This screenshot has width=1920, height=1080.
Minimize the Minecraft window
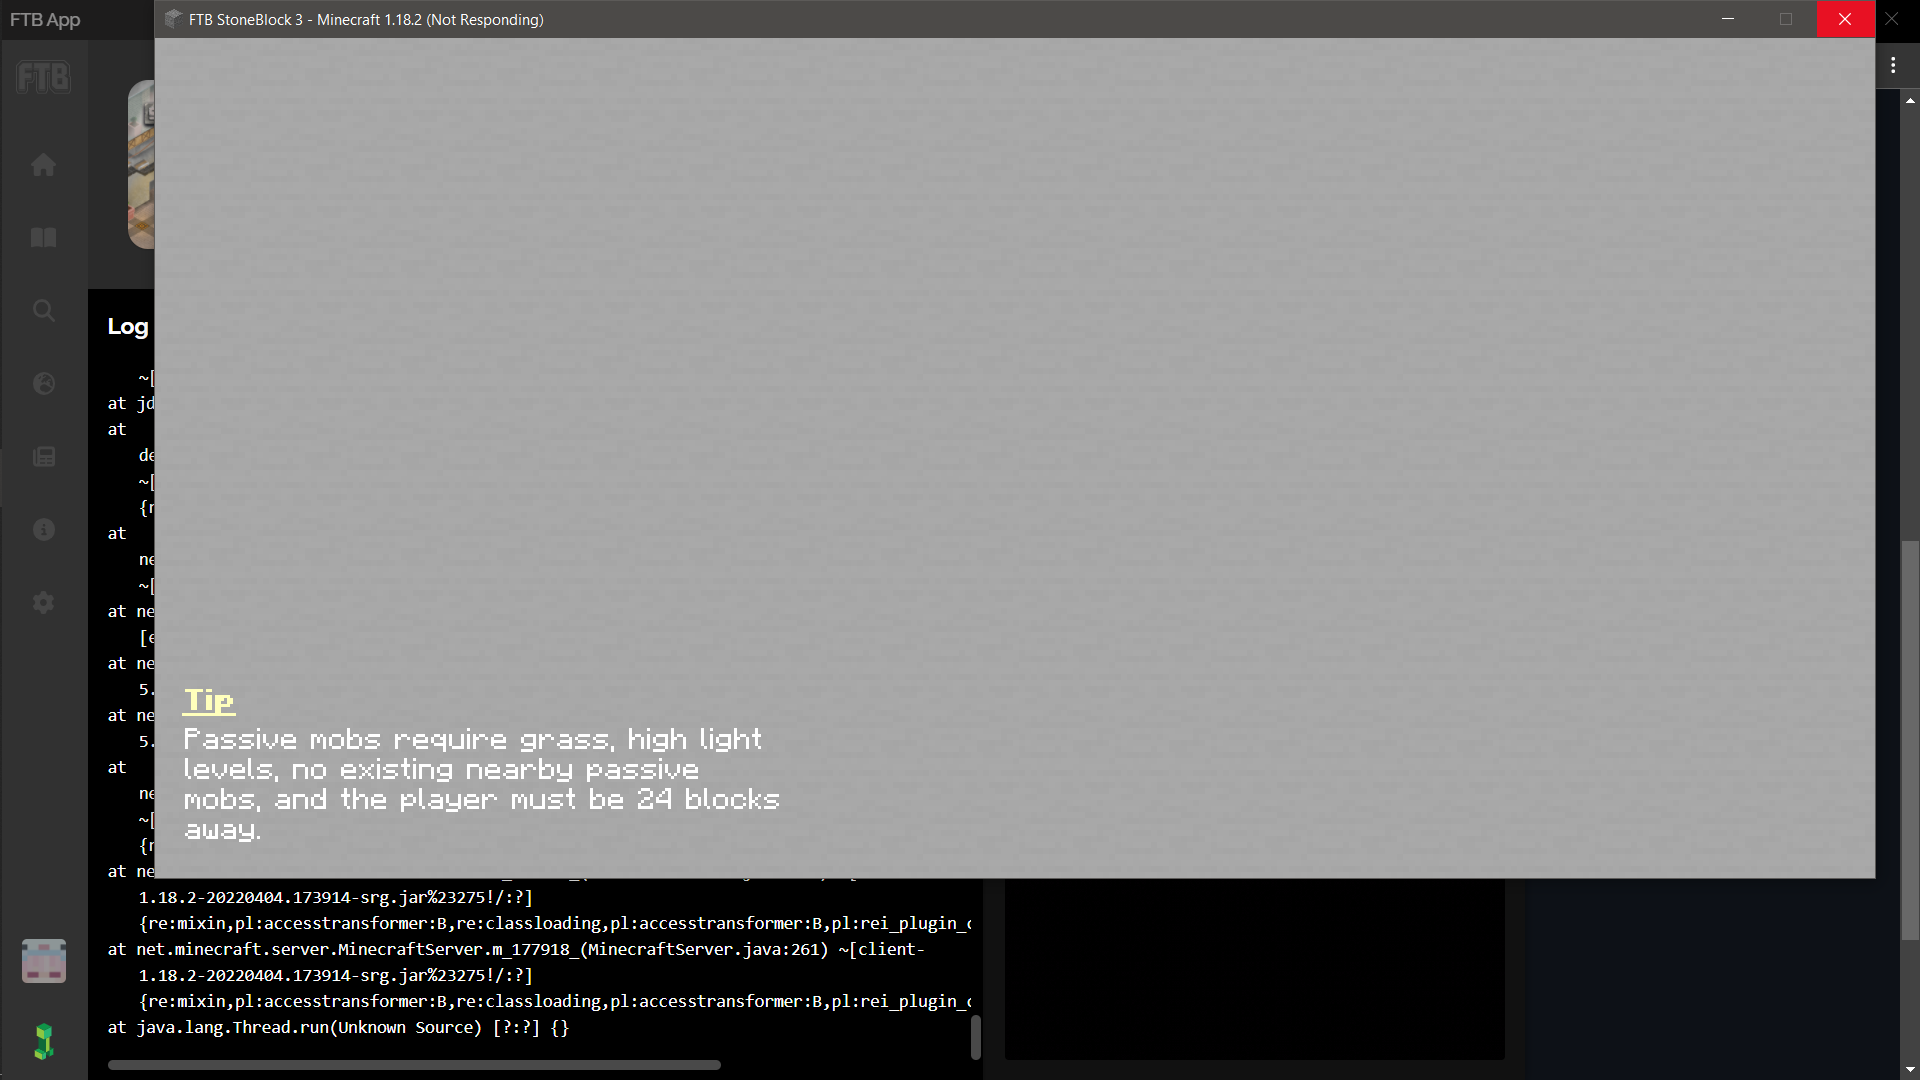(1727, 19)
